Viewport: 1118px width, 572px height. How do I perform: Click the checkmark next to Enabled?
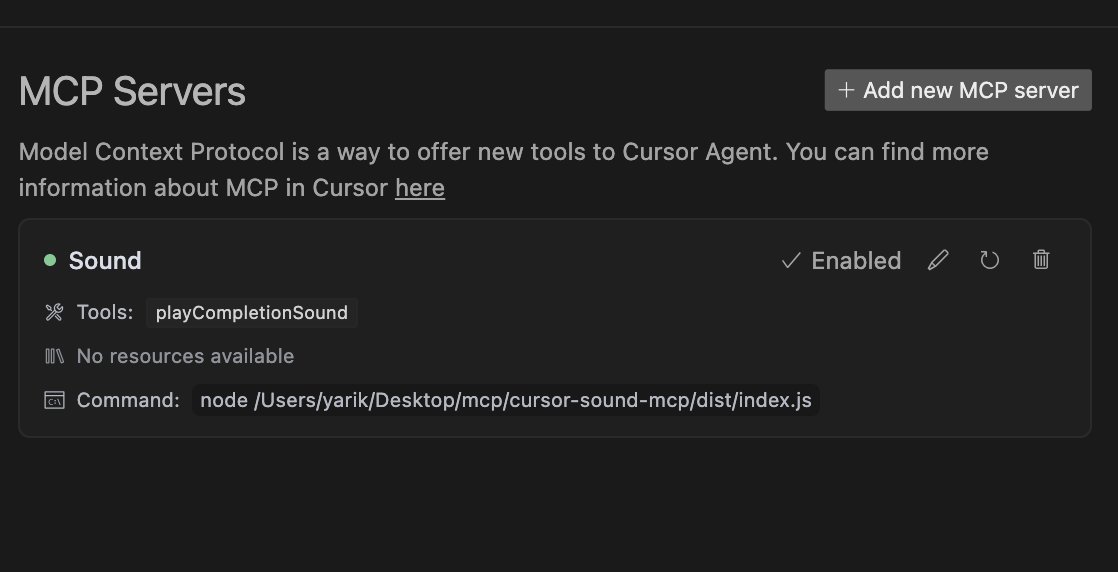point(791,260)
